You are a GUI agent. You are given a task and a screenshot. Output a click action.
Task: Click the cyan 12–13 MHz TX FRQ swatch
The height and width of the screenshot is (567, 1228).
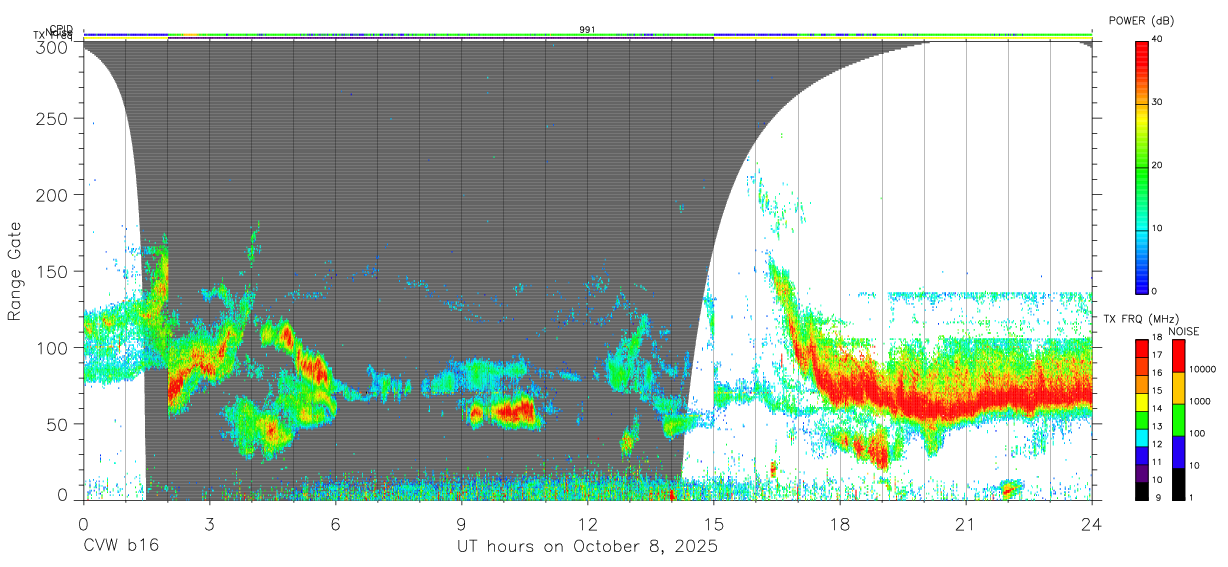(x=1142, y=437)
